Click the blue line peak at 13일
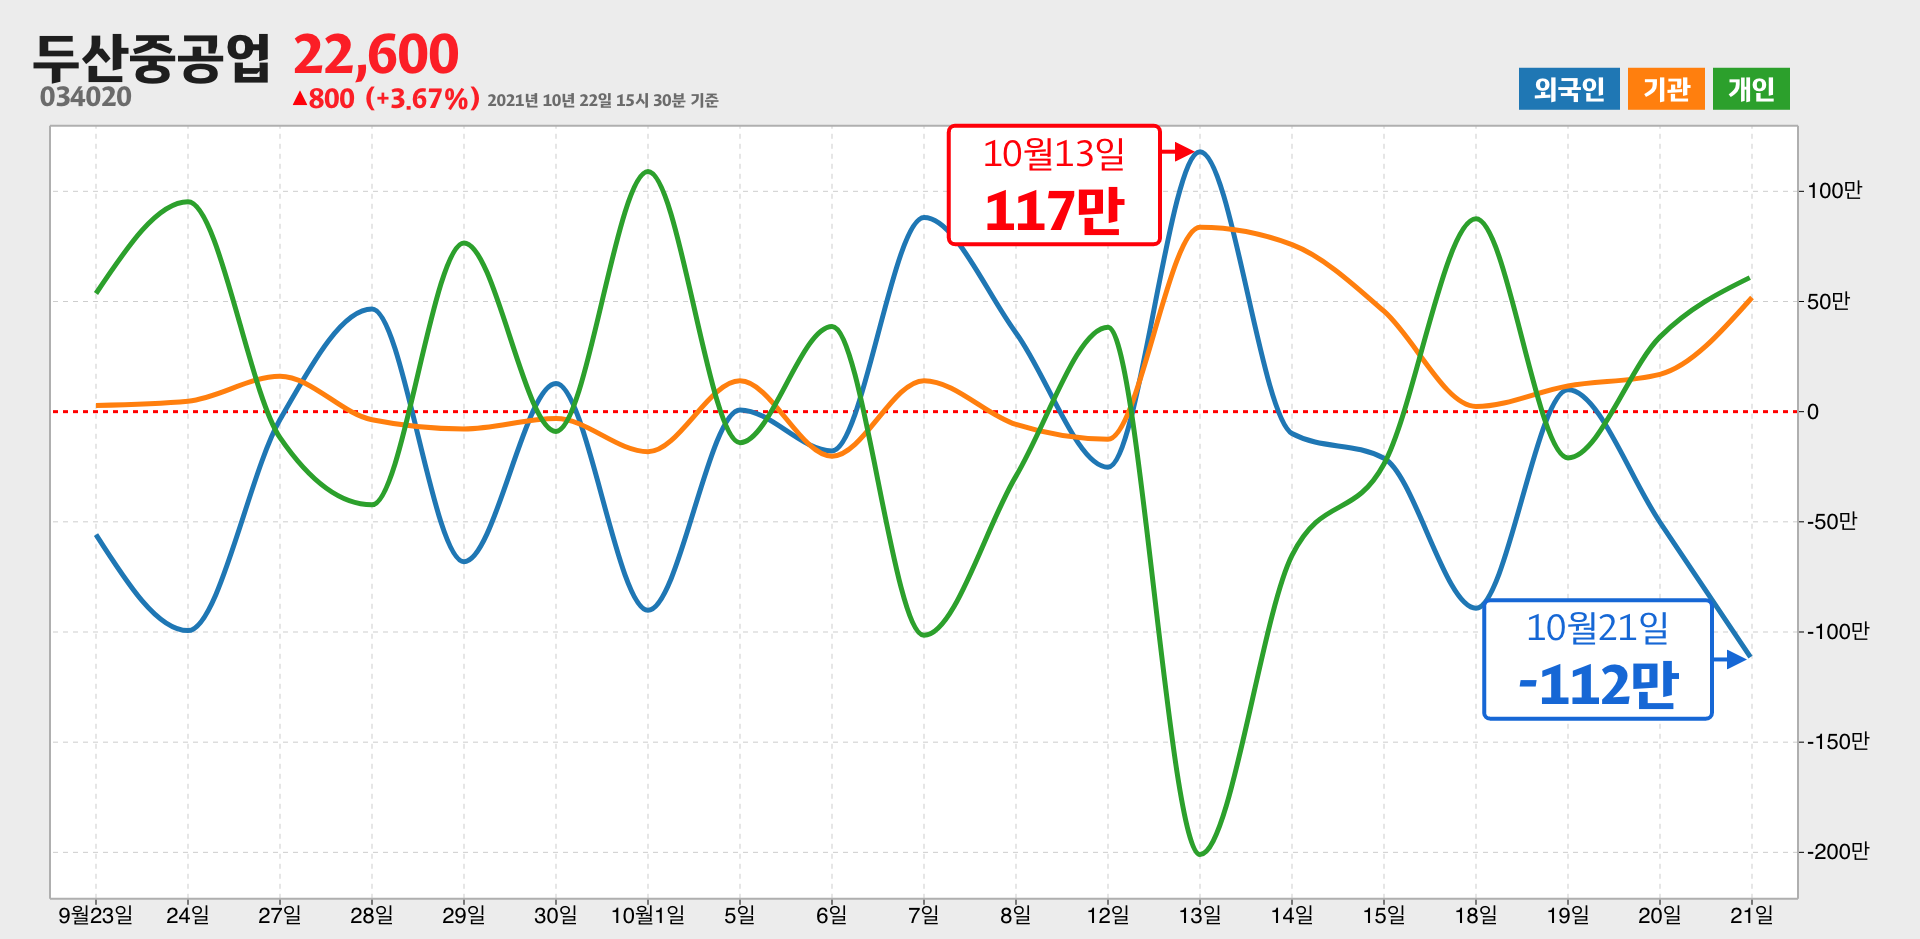This screenshot has width=1920, height=939. pos(1200,152)
